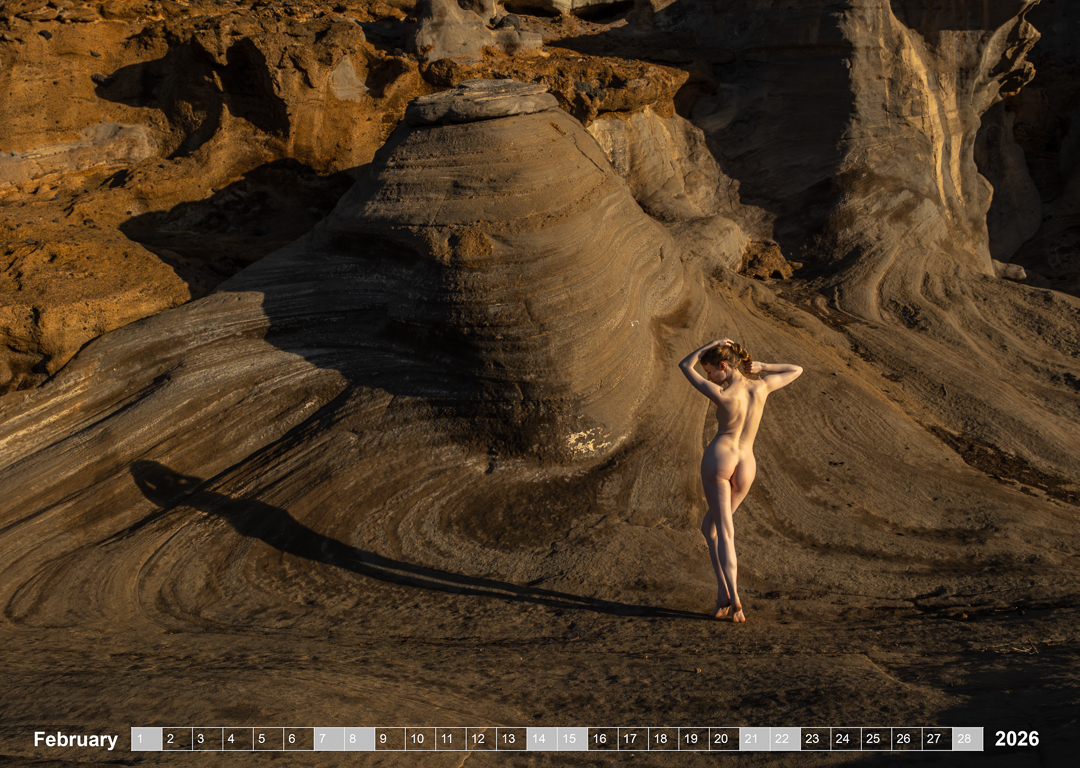Click day 3 in the date strip
Screen dimensions: 1080x768
coord(207,739)
